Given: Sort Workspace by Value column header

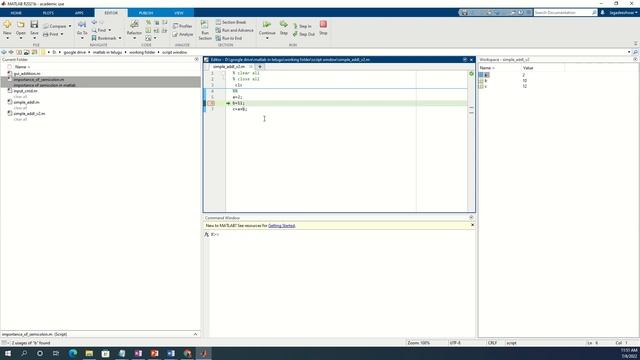Looking at the screenshot, I should pyautogui.click(x=528, y=68).
